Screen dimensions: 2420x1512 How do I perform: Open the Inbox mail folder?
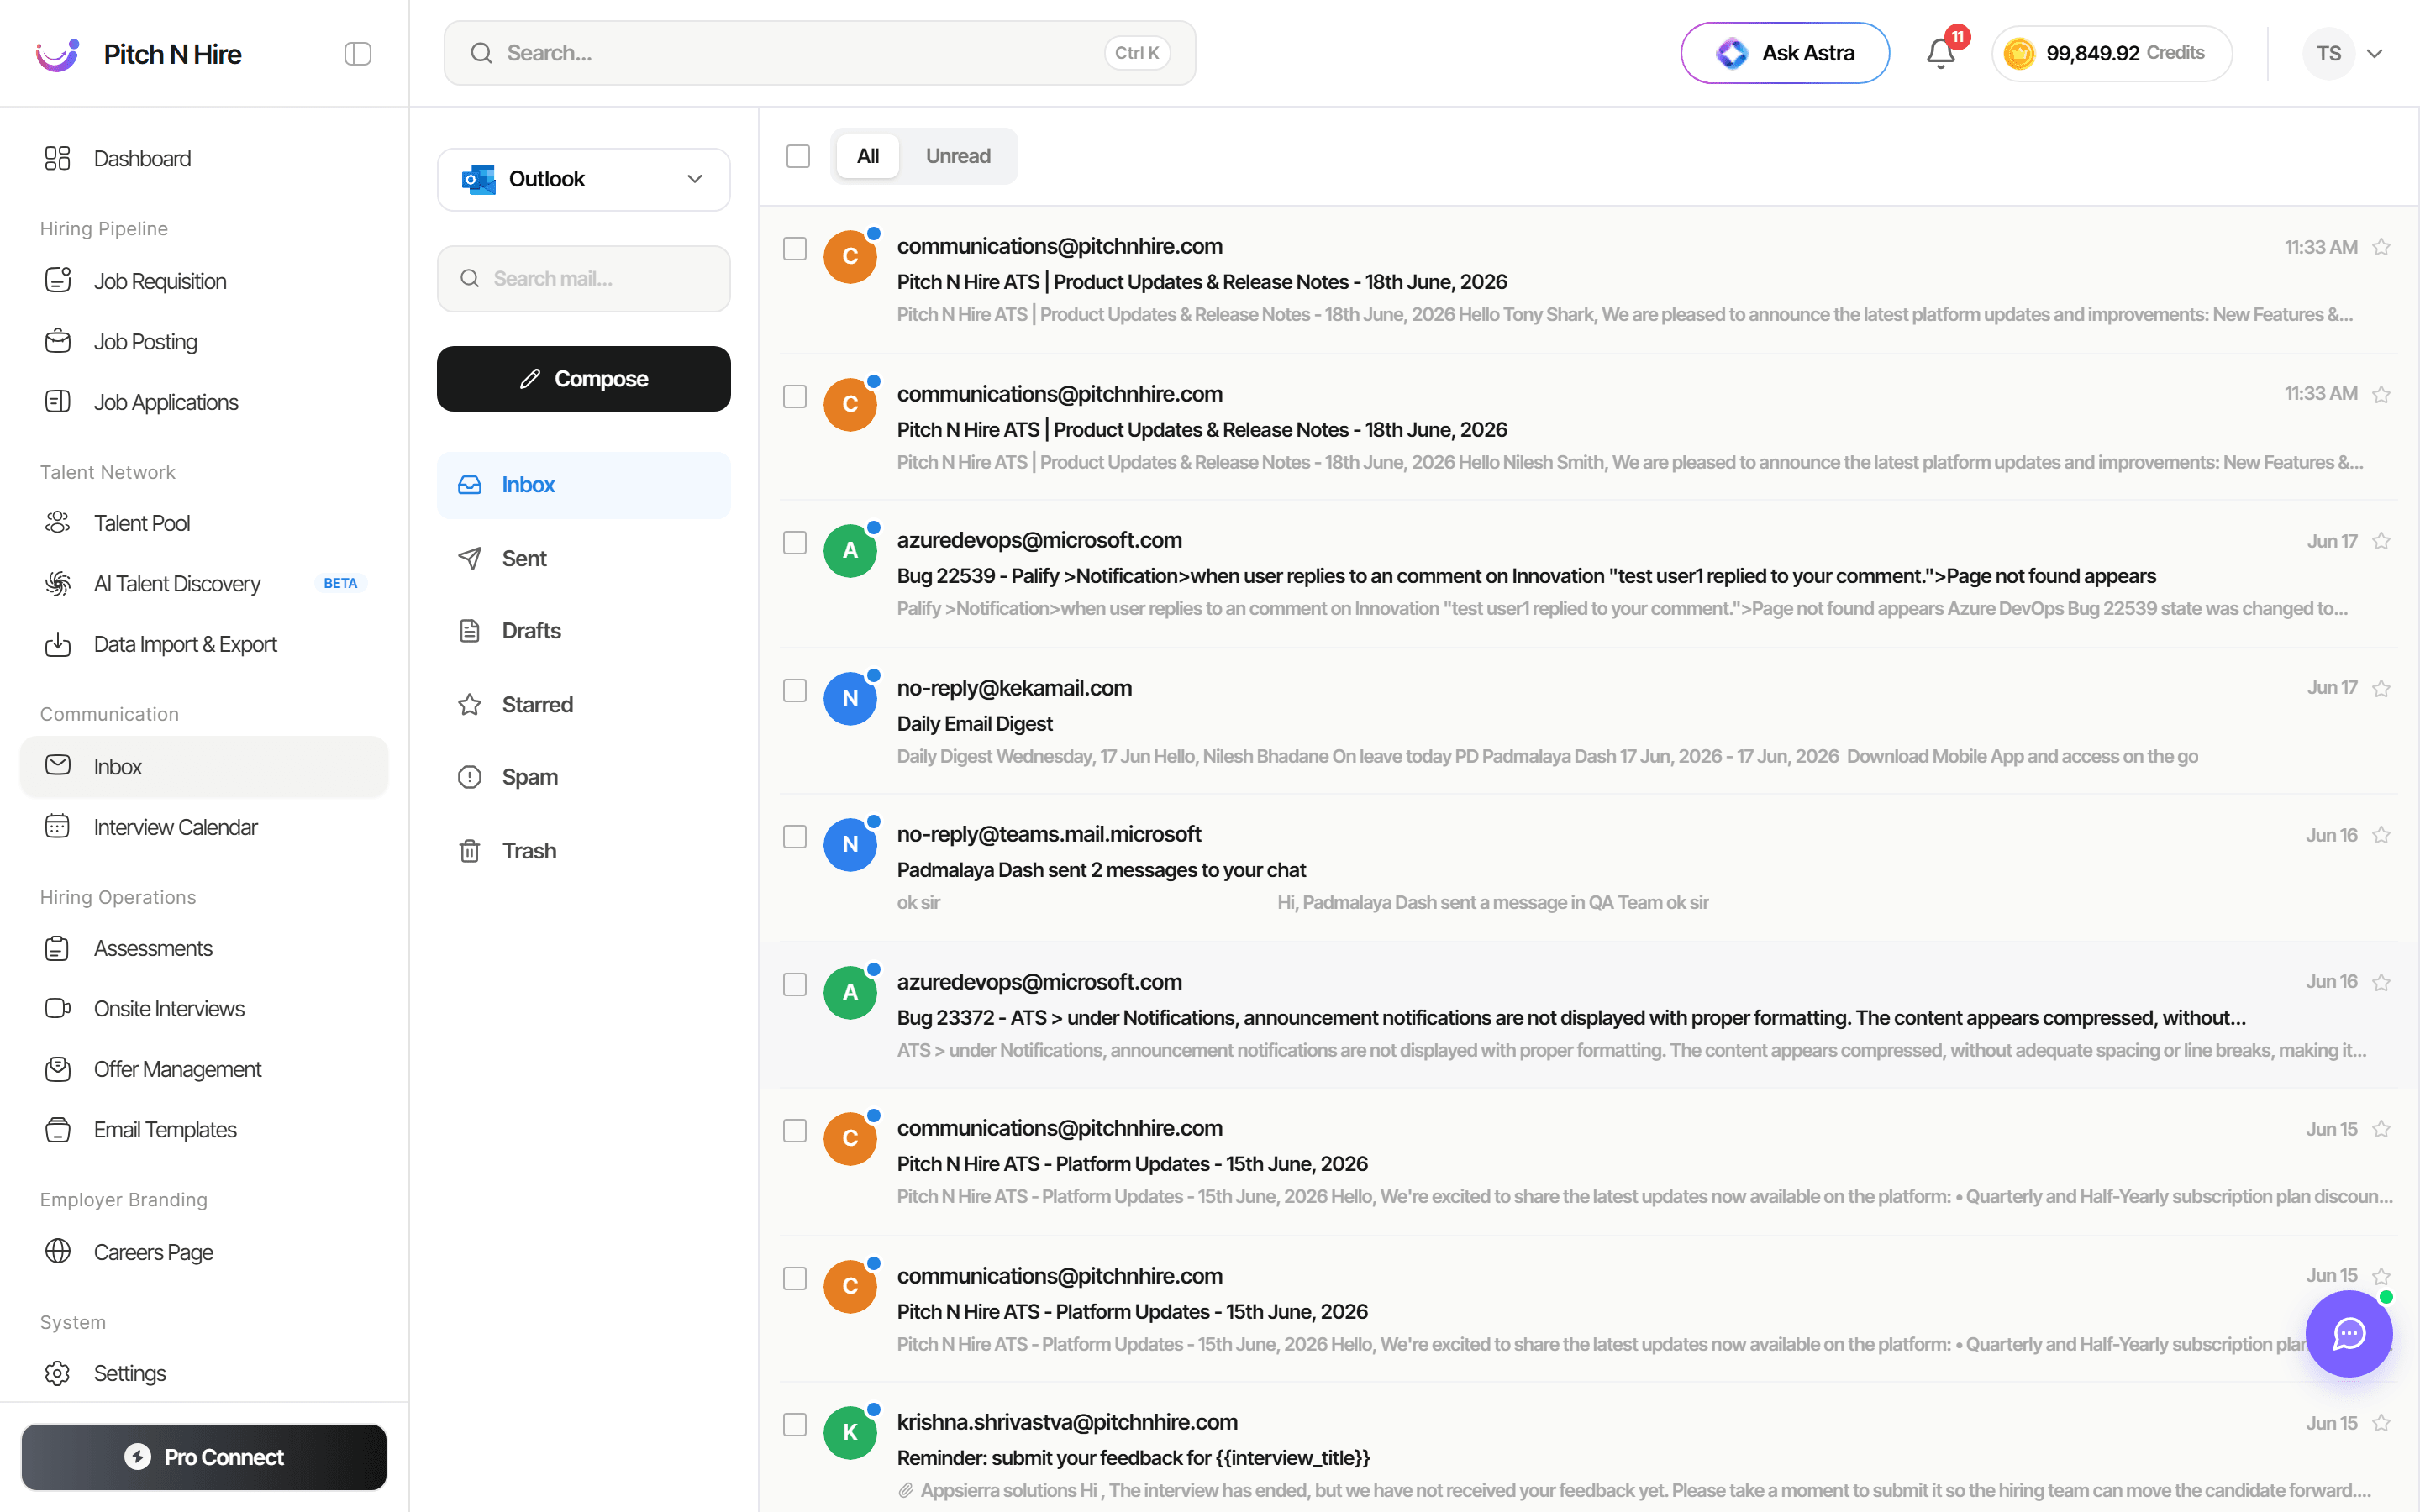click(x=583, y=485)
